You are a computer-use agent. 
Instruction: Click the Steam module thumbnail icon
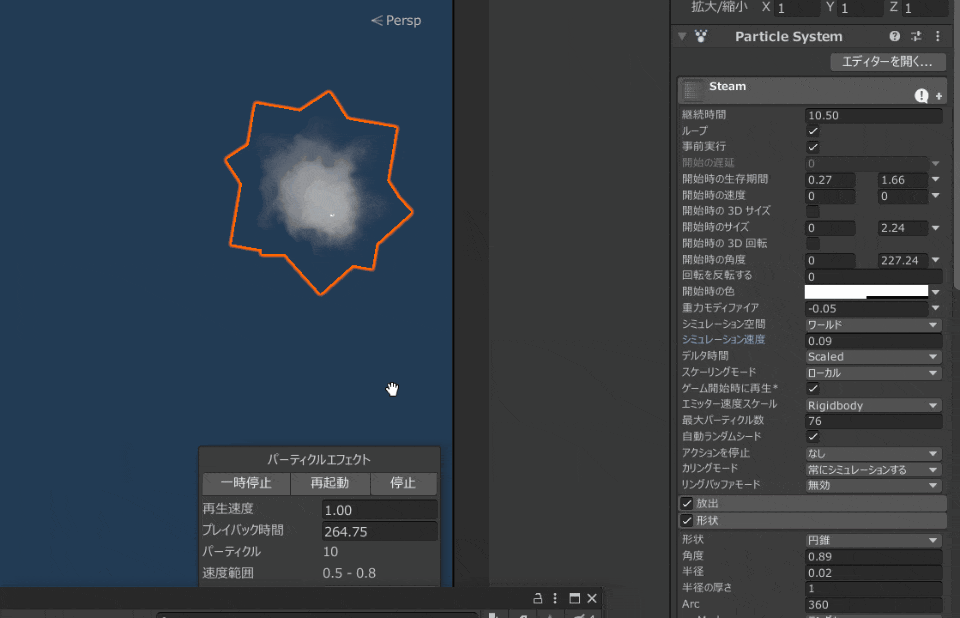pos(692,90)
